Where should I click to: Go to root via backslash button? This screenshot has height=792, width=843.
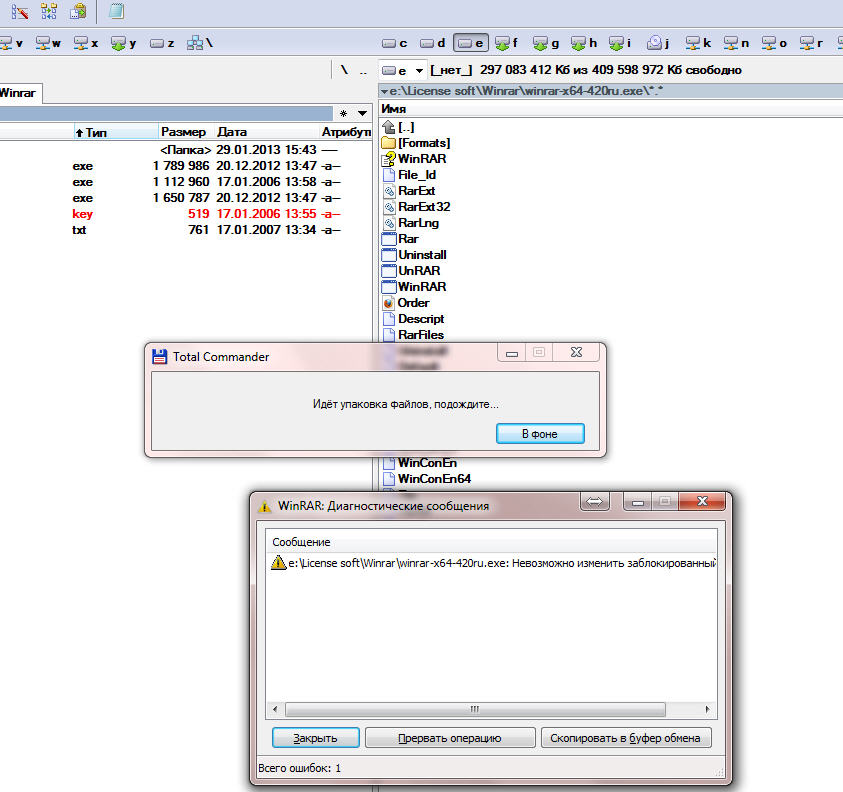(344, 70)
